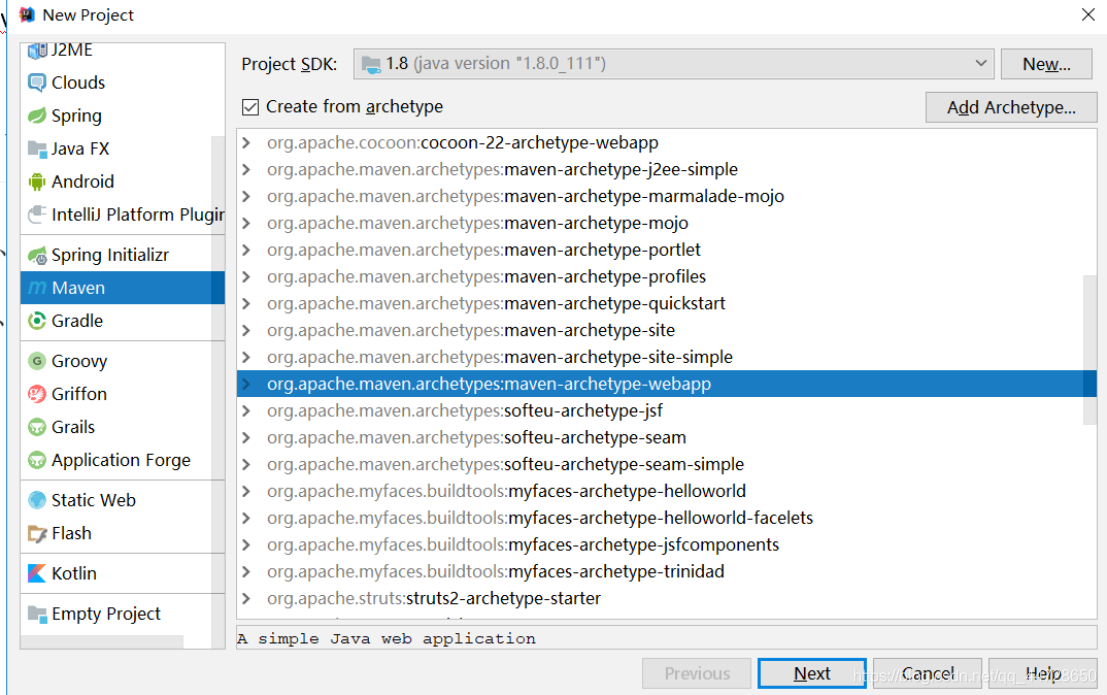Select Kotlin project type label
Screen dimensions: 1107x695
pyautogui.click(x=74, y=573)
